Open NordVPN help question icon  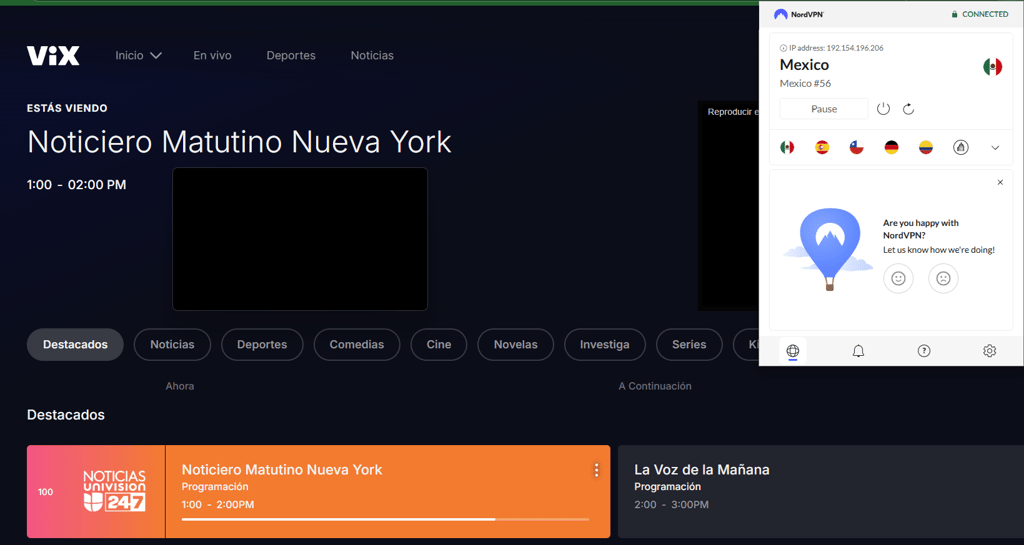(923, 351)
